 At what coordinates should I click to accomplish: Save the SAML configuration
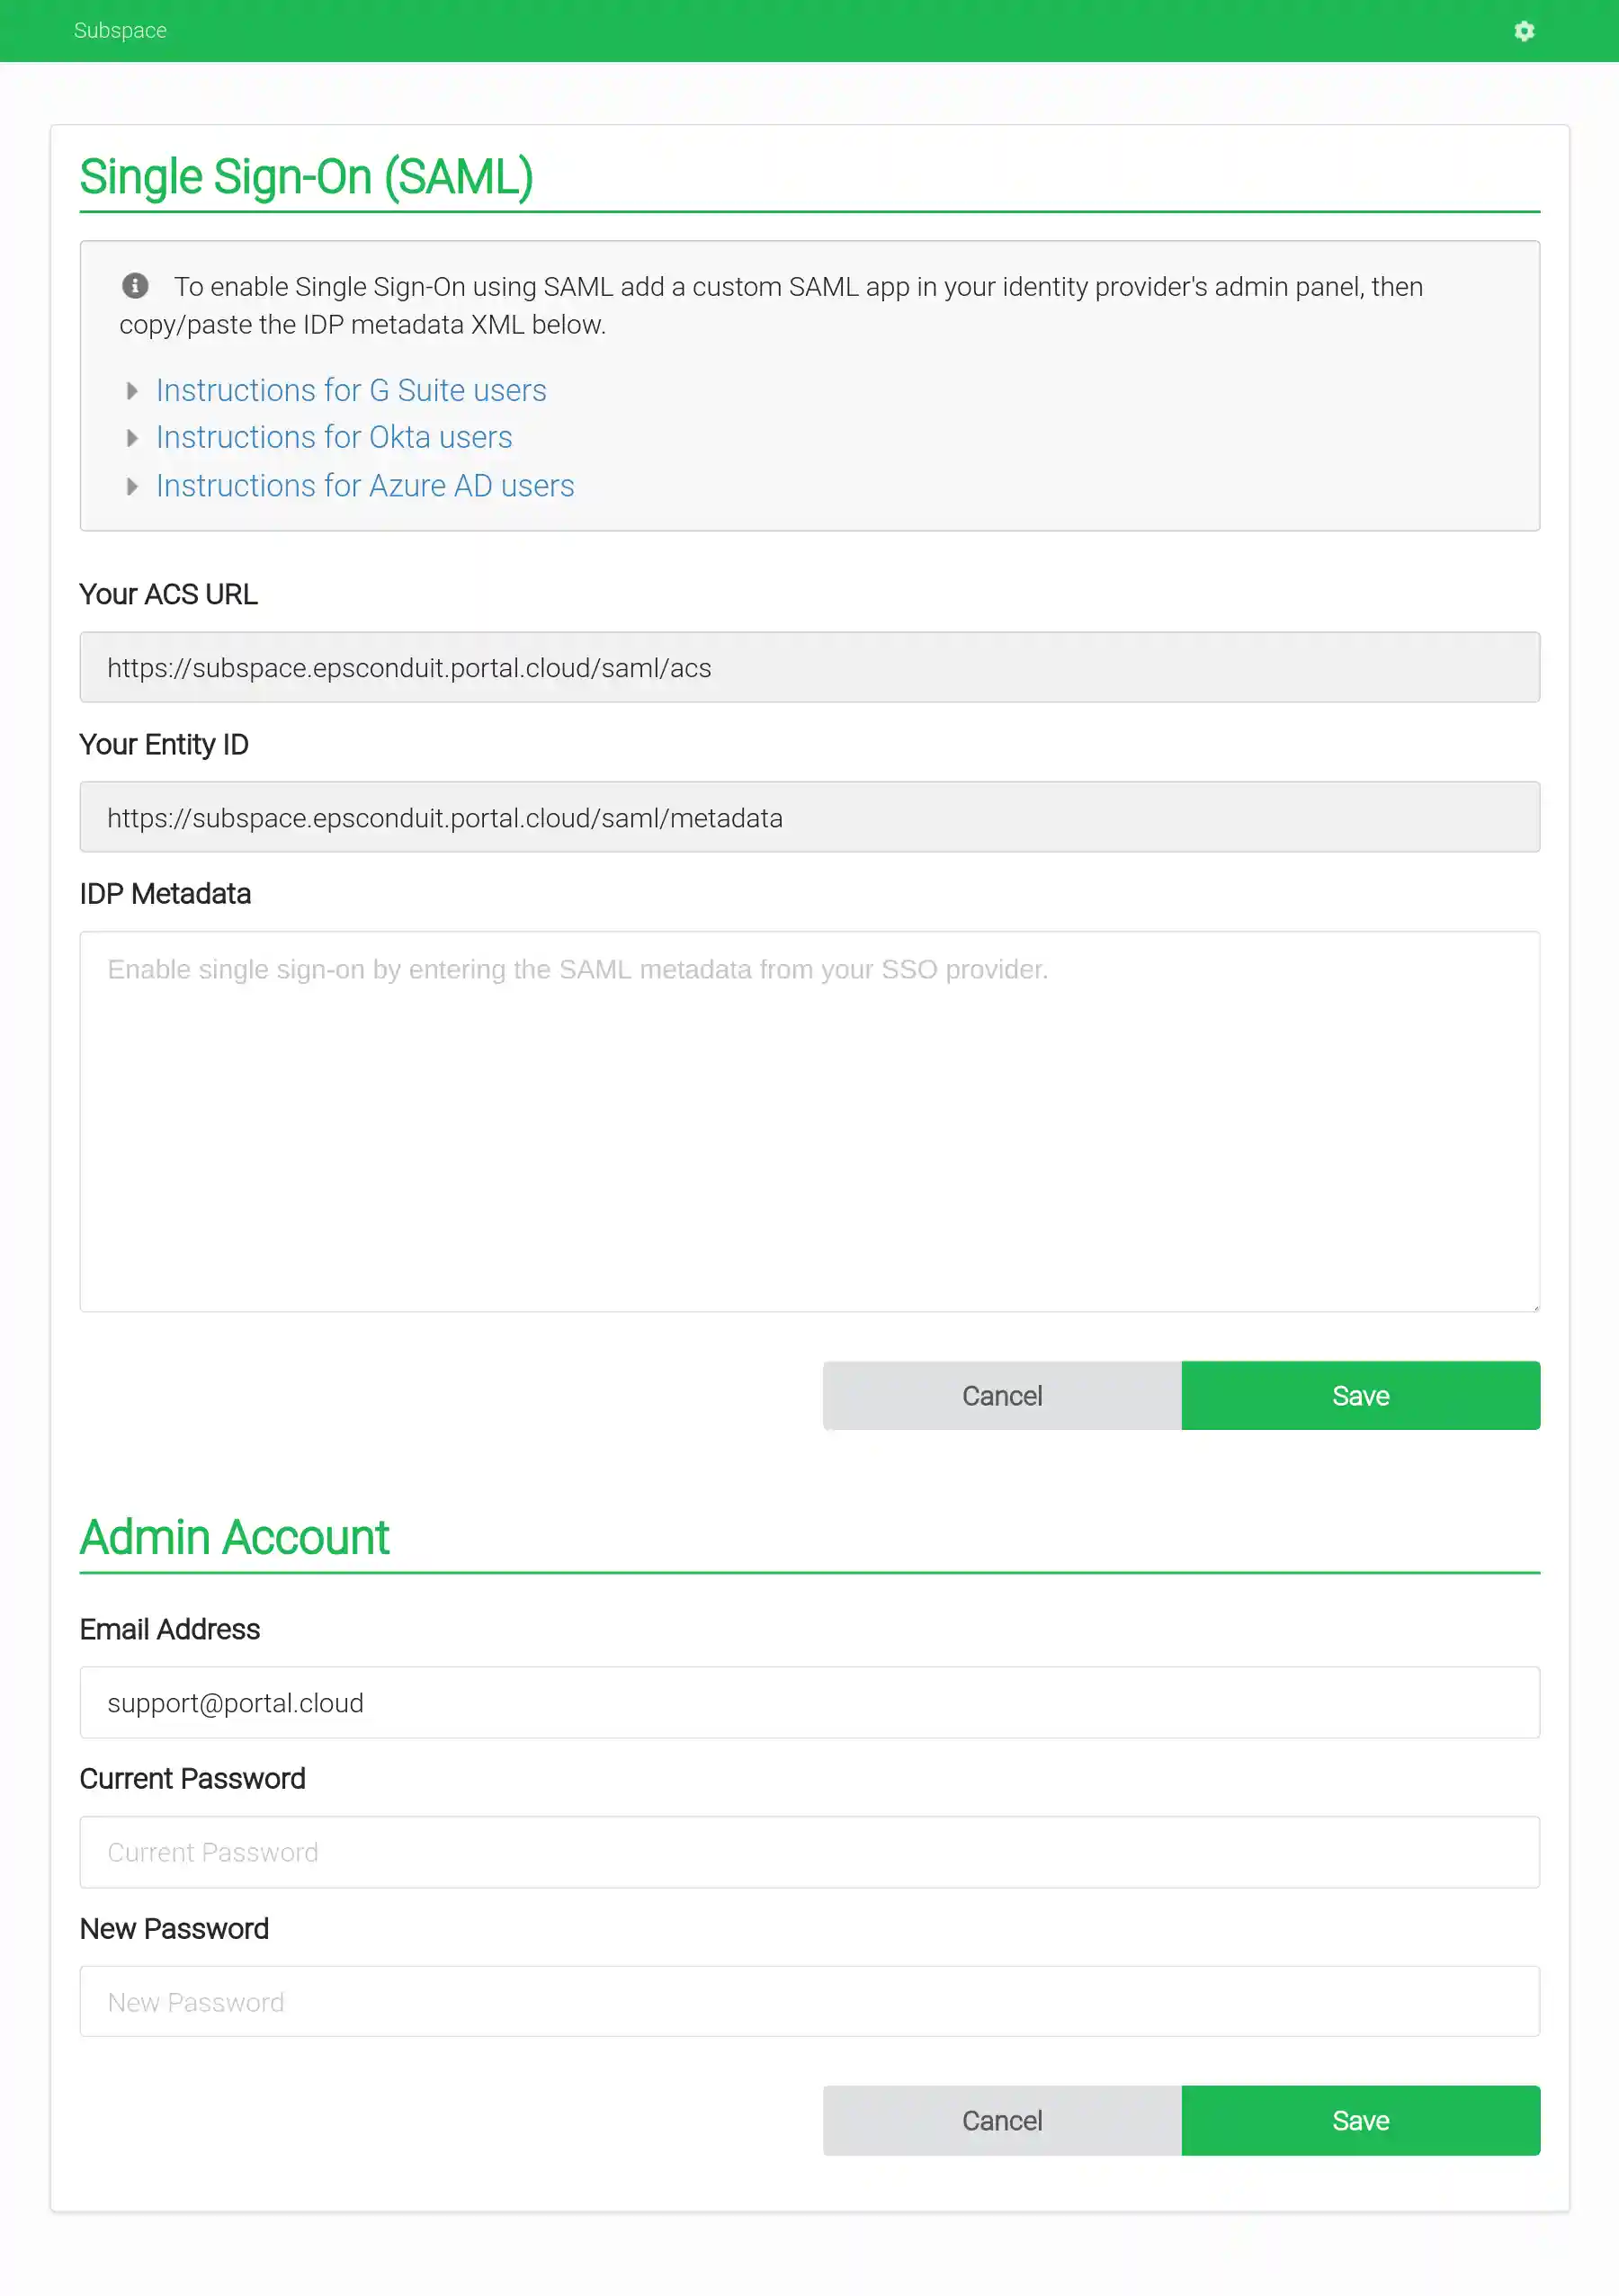pyautogui.click(x=1360, y=1395)
